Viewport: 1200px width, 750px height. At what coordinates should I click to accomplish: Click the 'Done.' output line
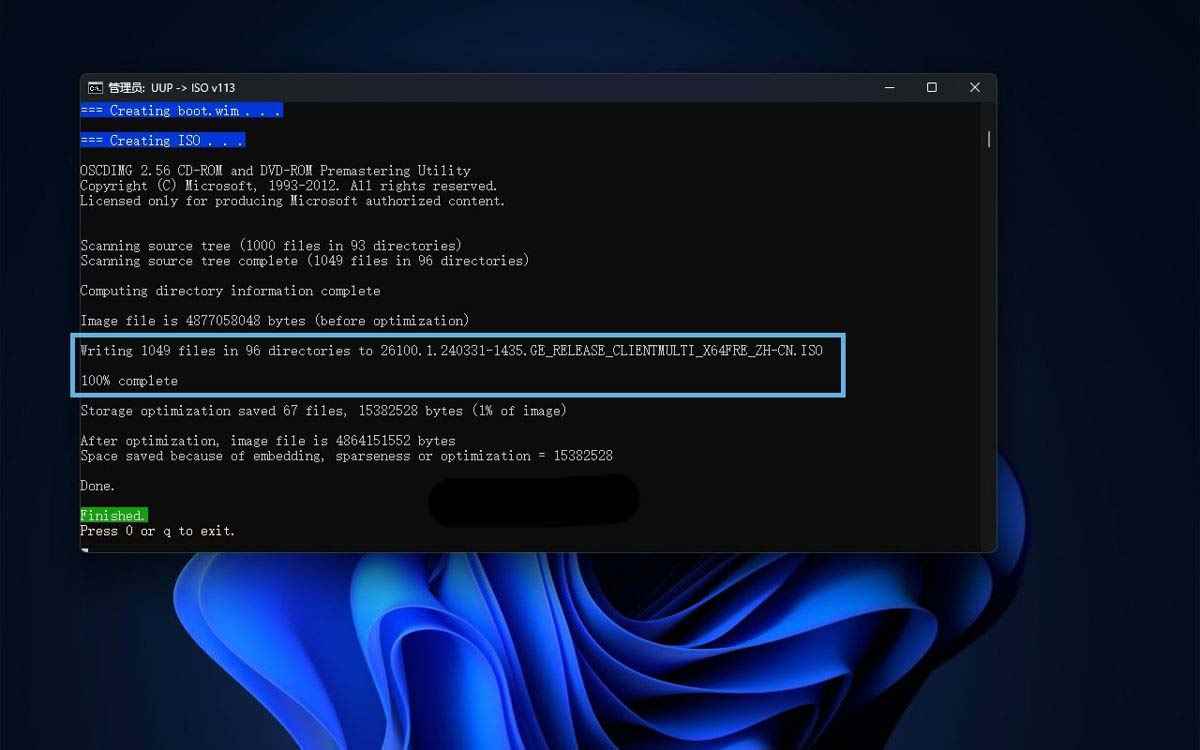(x=96, y=485)
